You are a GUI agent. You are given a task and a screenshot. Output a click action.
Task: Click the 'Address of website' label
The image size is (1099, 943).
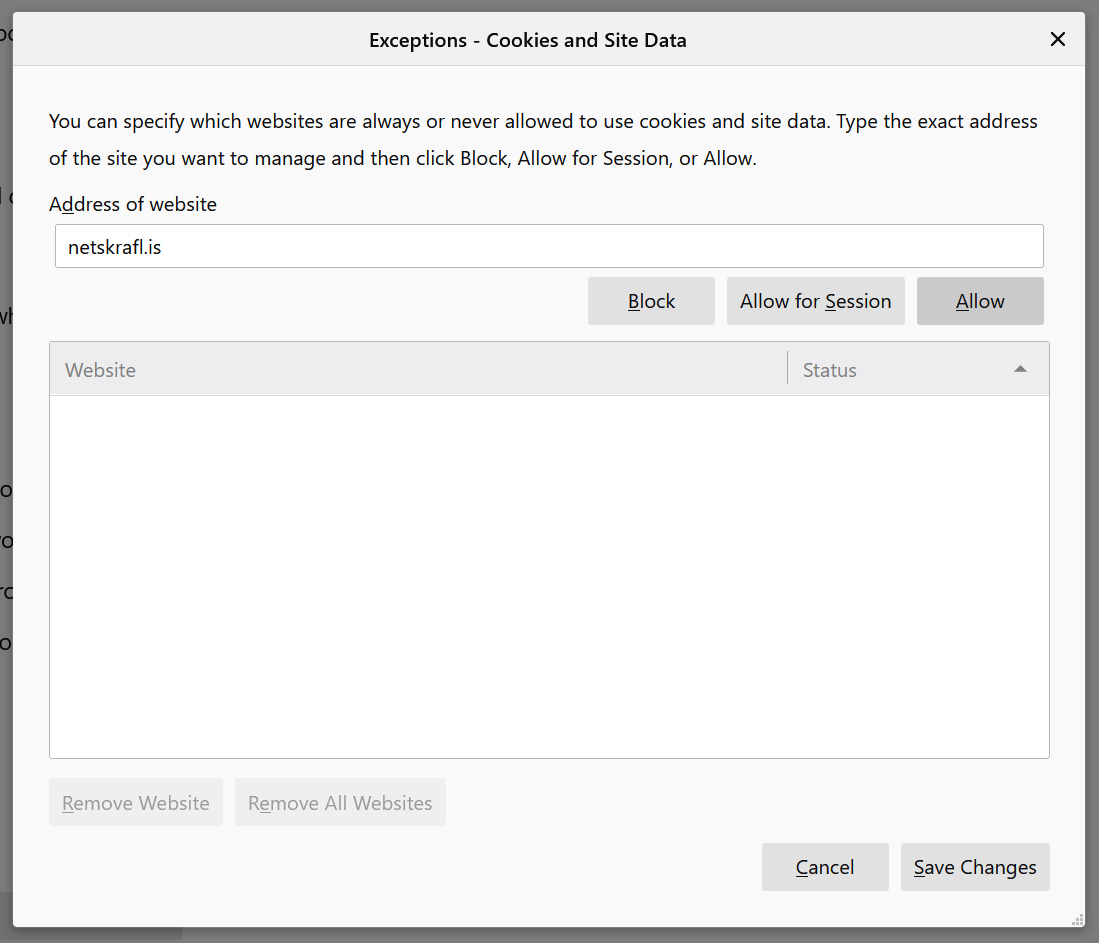click(133, 204)
